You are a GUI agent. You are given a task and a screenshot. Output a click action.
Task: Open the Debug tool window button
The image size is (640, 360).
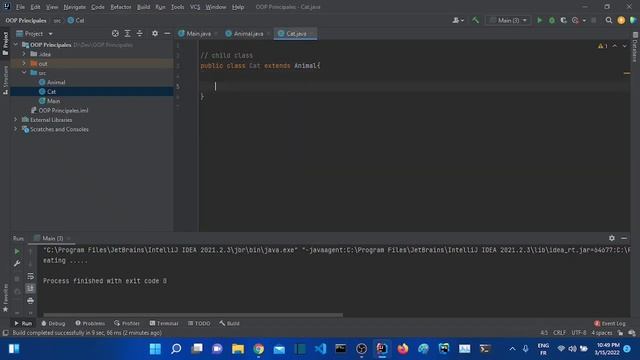(53, 323)
